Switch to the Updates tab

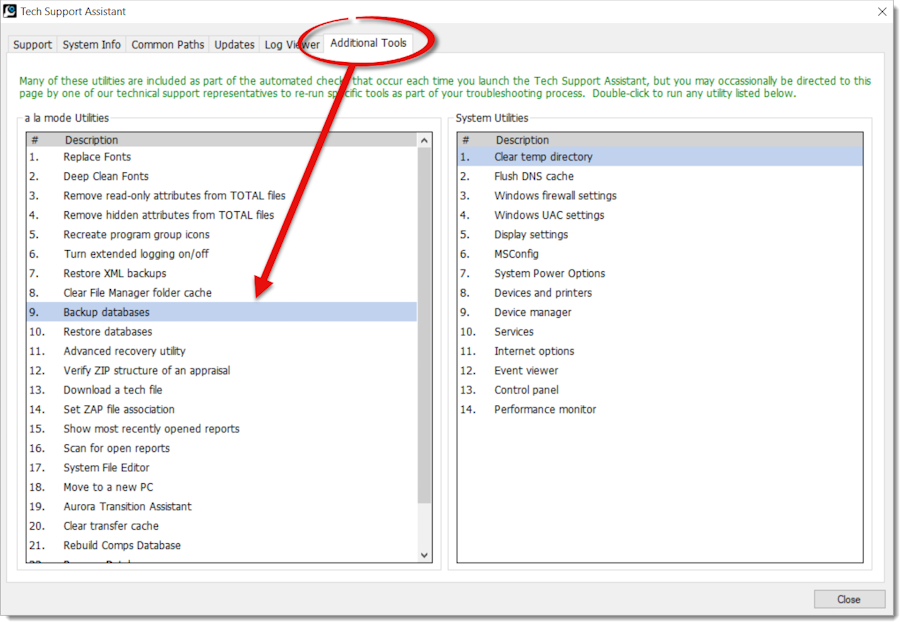pos(234,44)
